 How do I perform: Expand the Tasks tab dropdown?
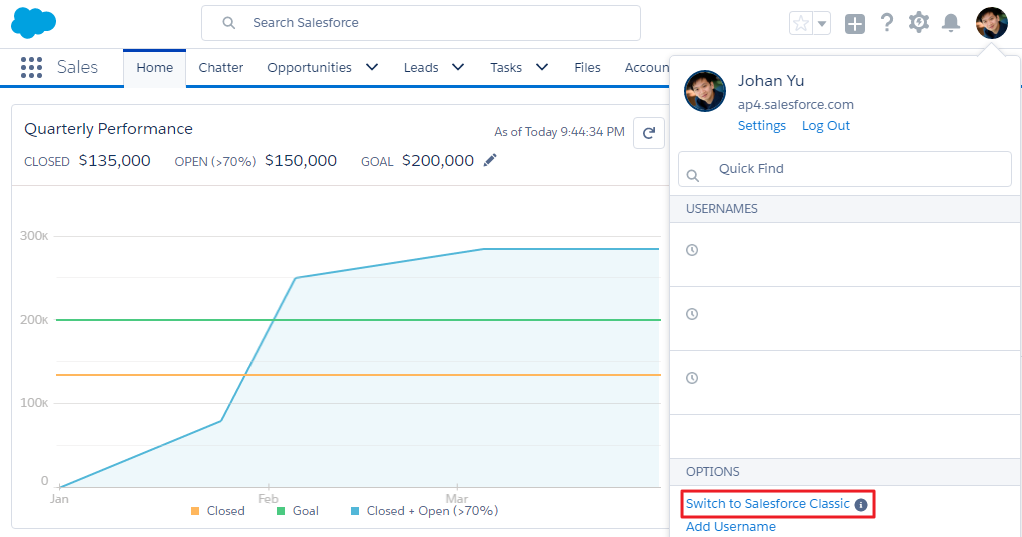(542, 67)
